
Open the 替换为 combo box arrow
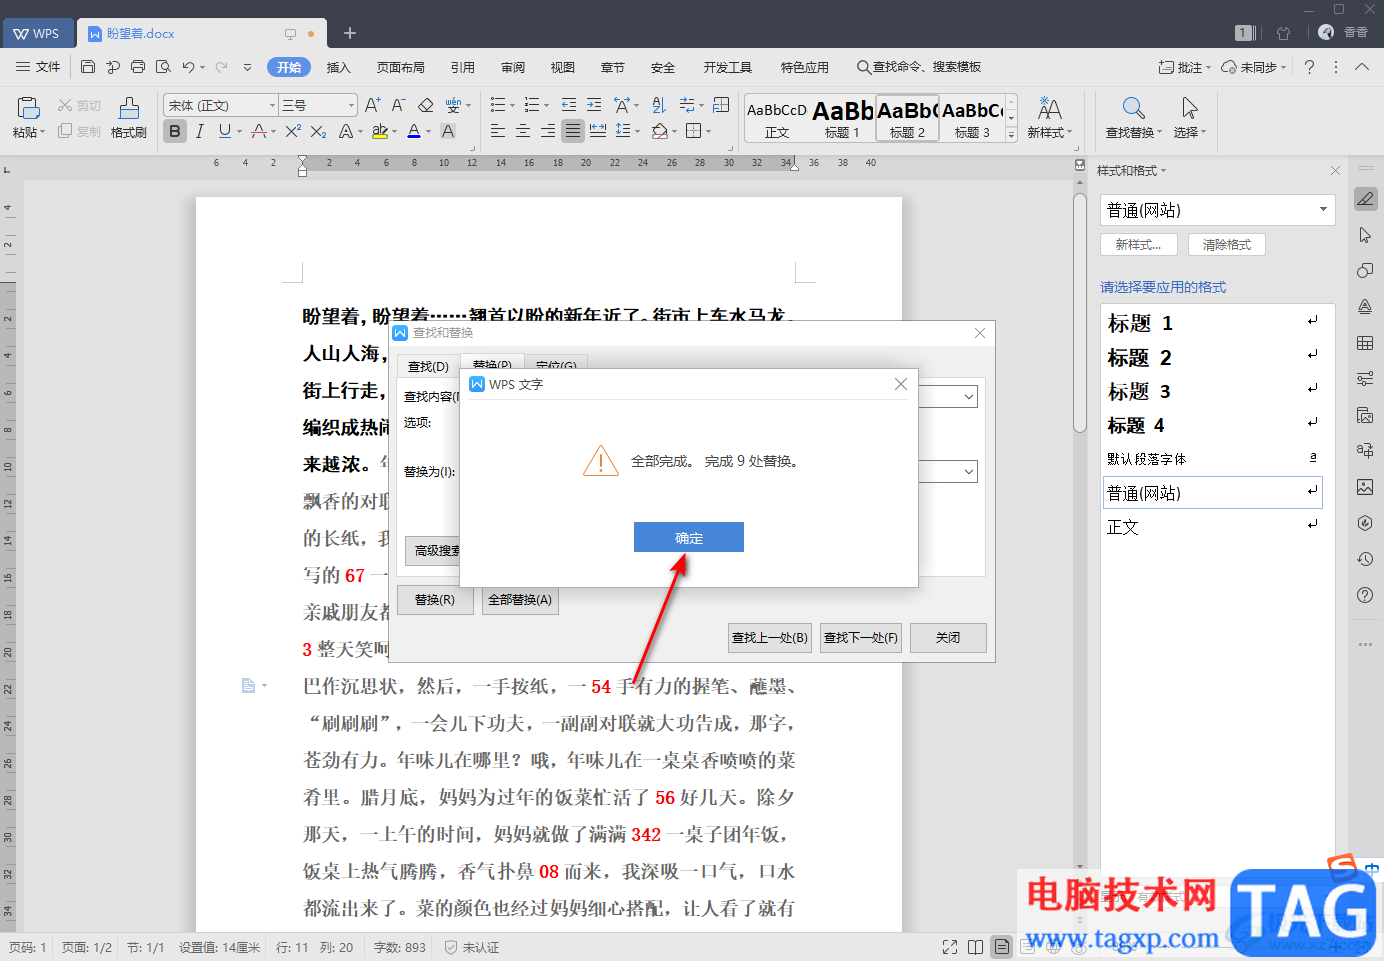click(x=968, y=472)
